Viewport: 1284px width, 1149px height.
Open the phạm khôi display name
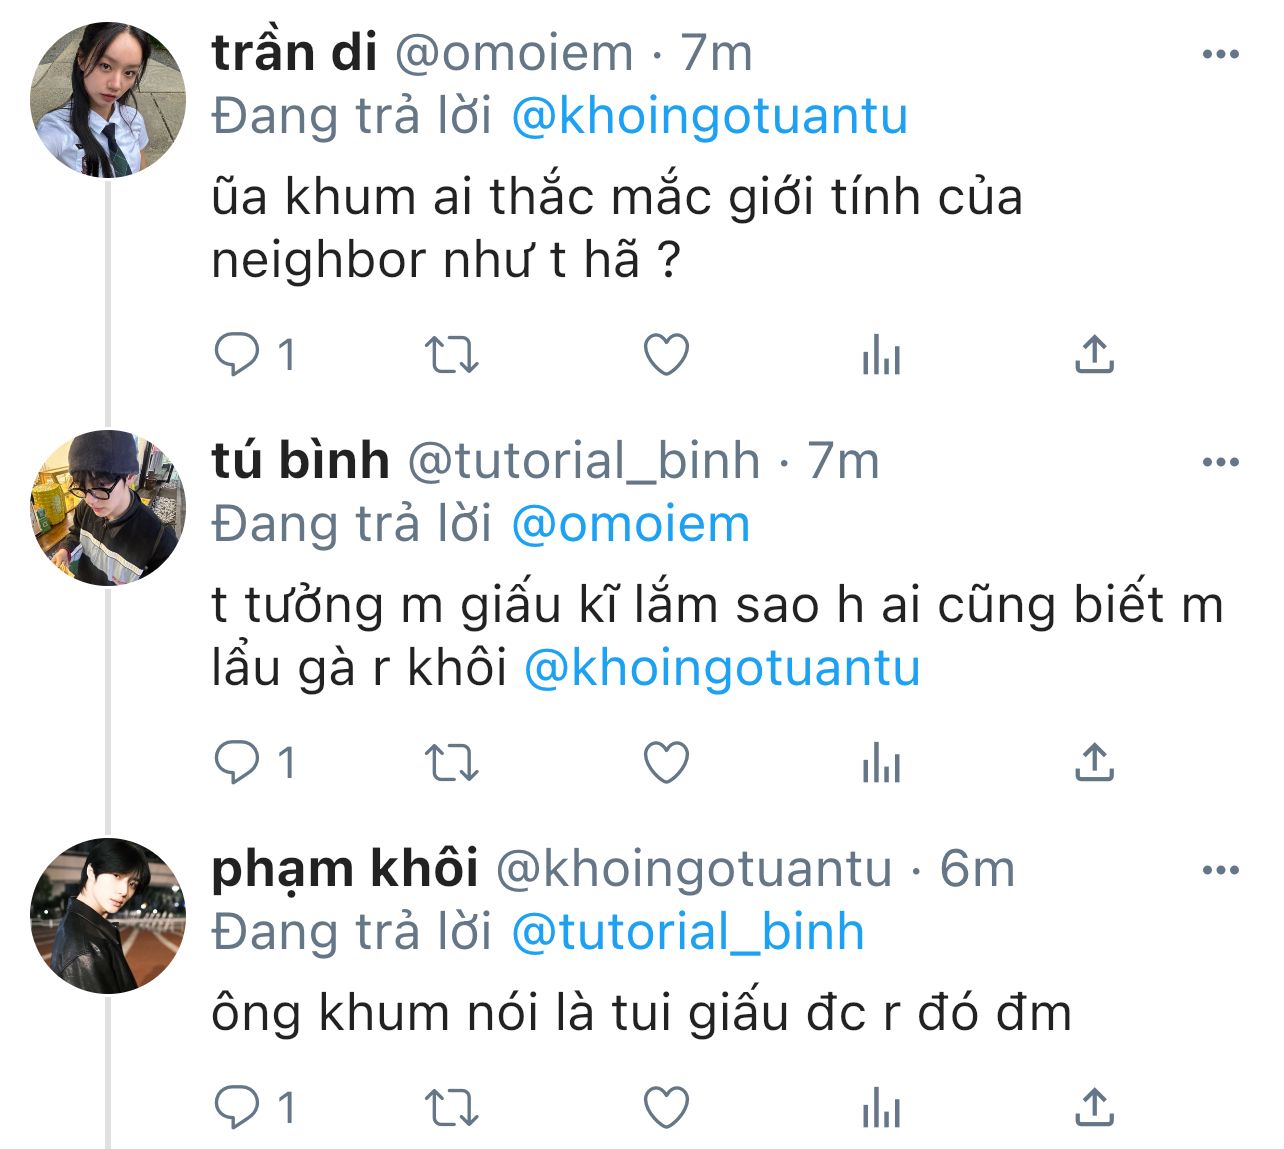pos(345,870)
